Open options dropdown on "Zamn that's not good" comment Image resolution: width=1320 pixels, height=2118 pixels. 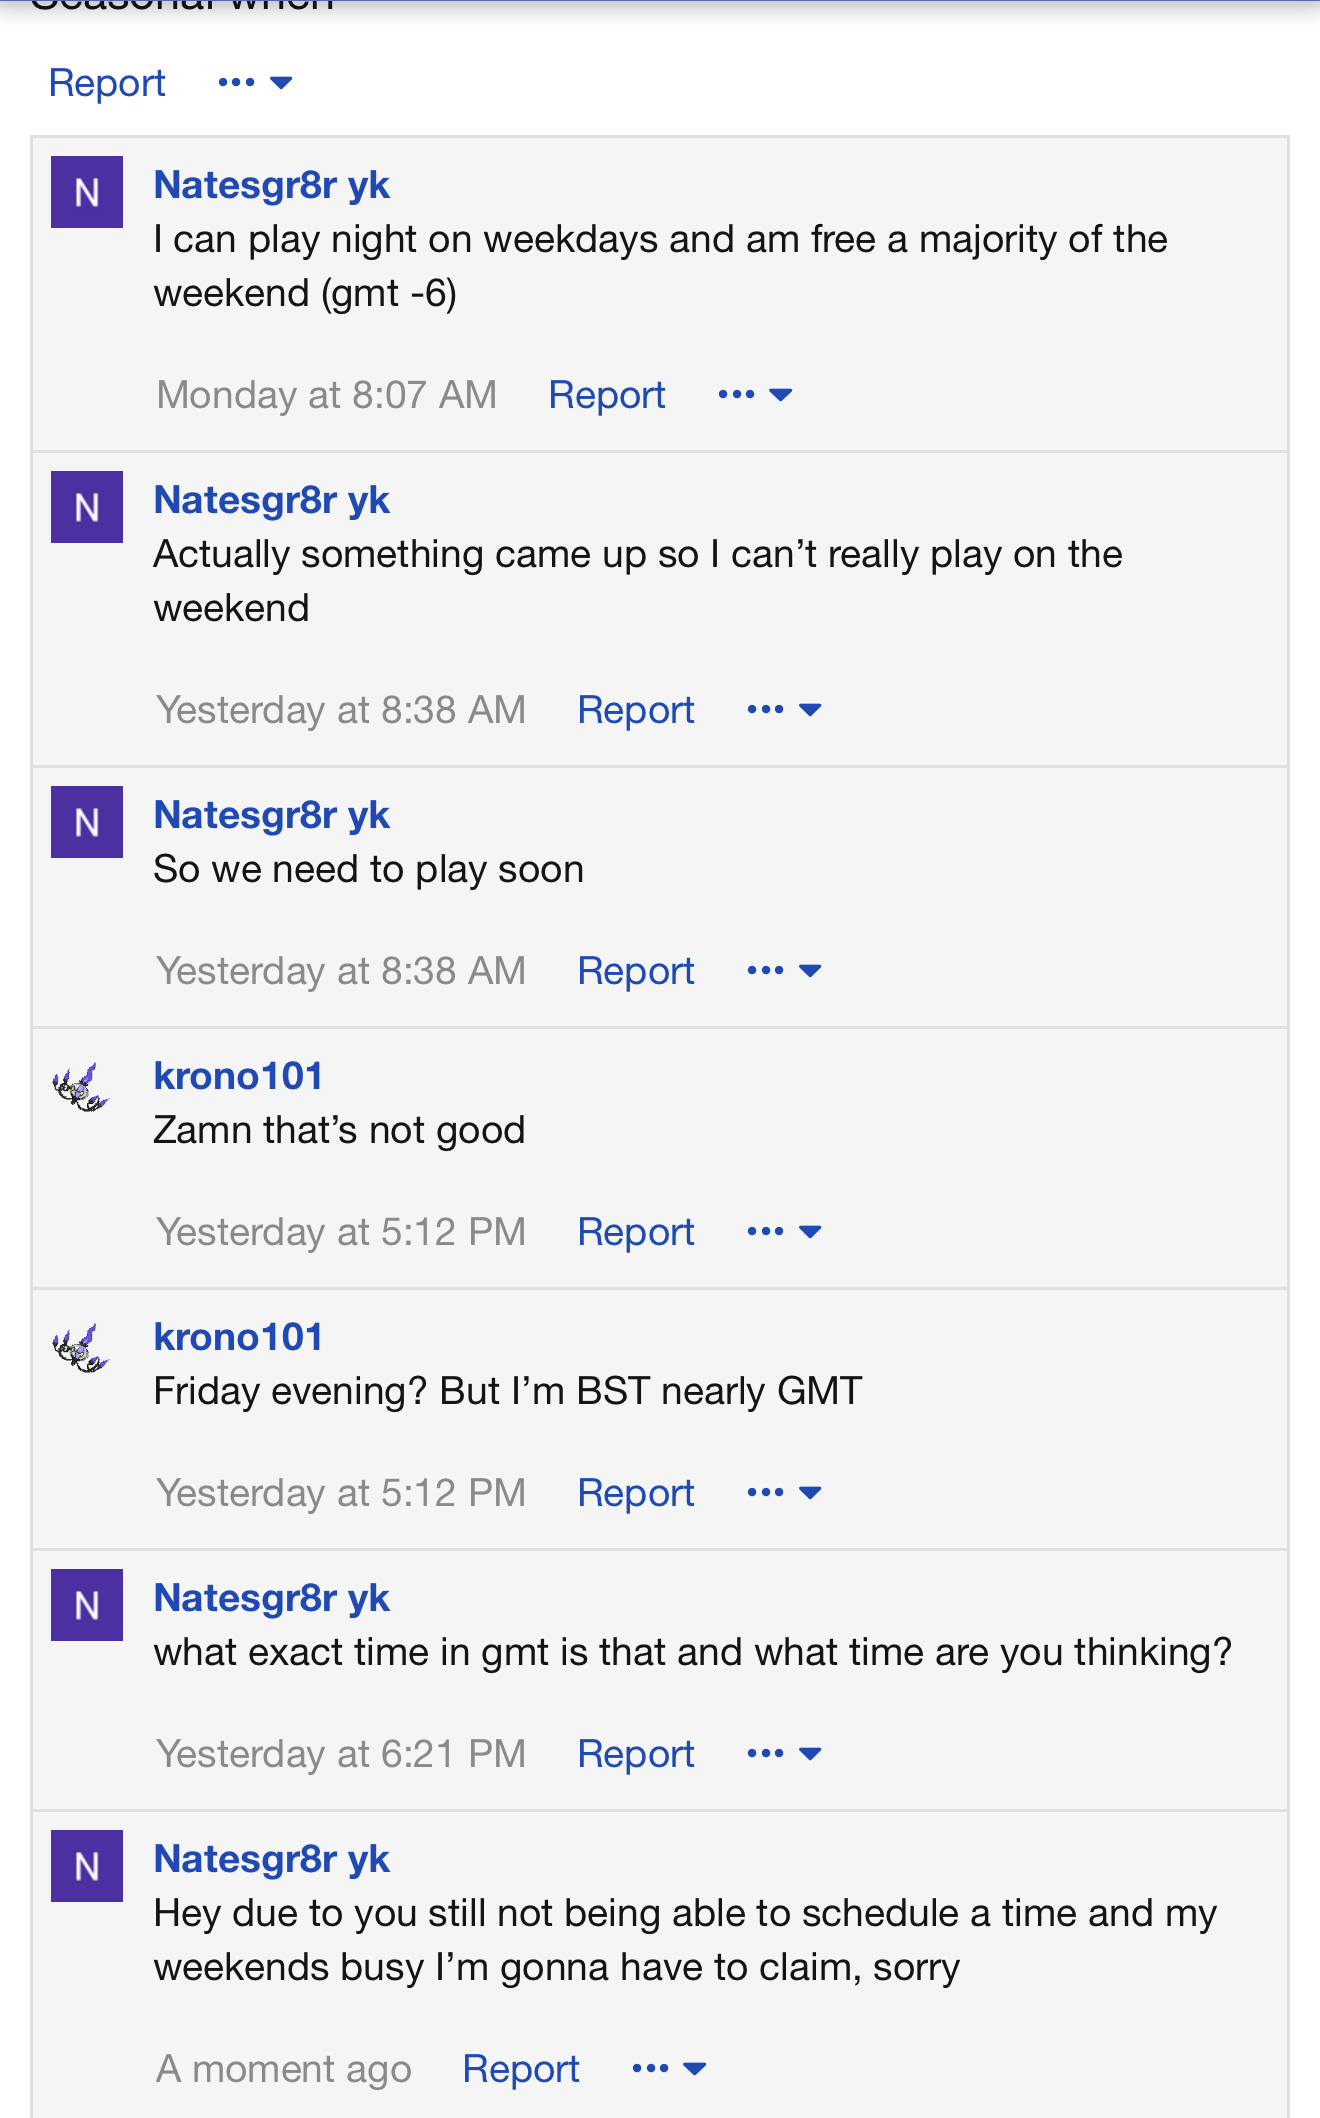coord(784,1231)
